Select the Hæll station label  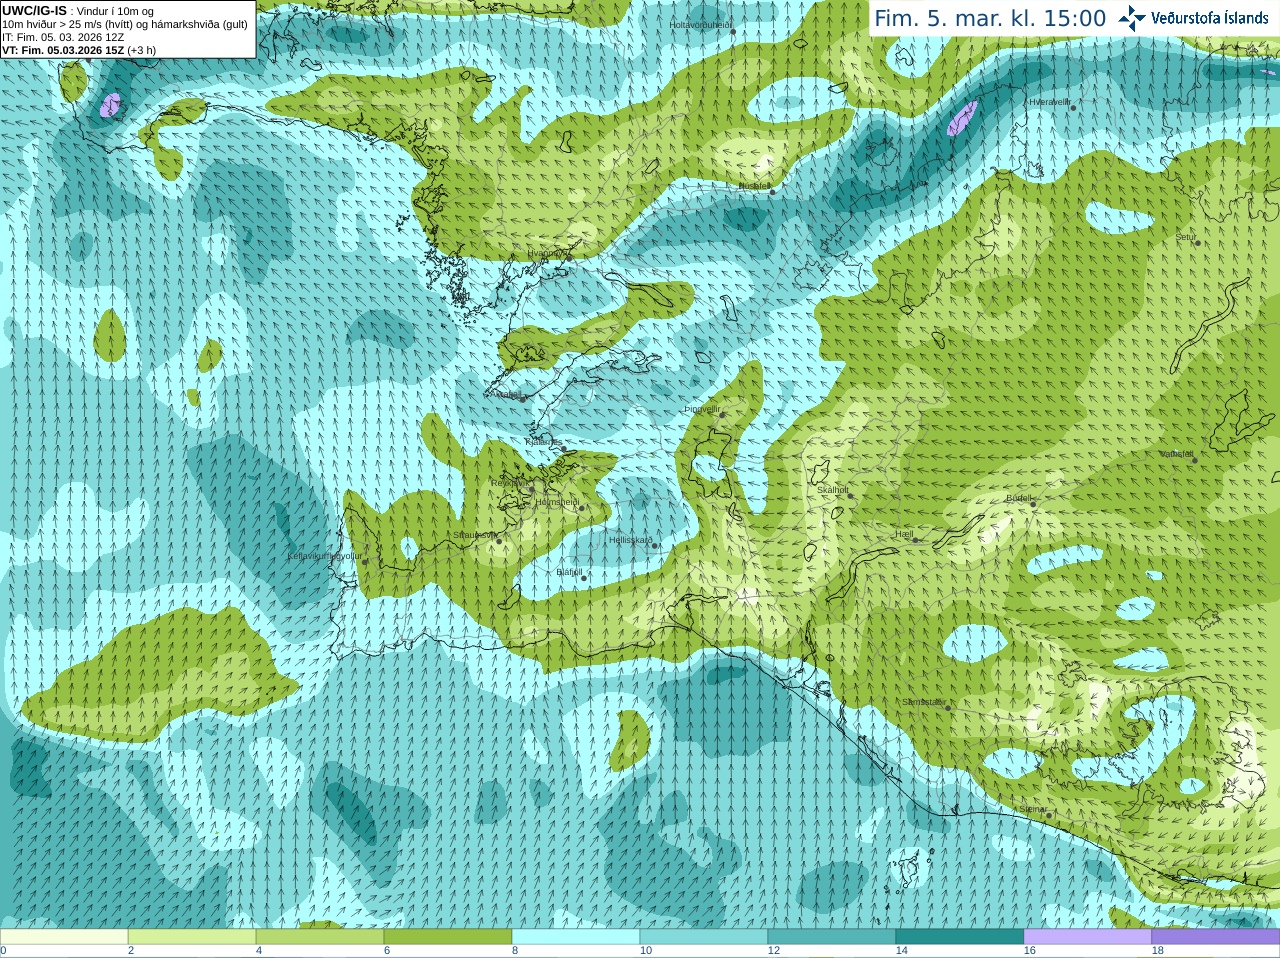[x=904, y=535]
